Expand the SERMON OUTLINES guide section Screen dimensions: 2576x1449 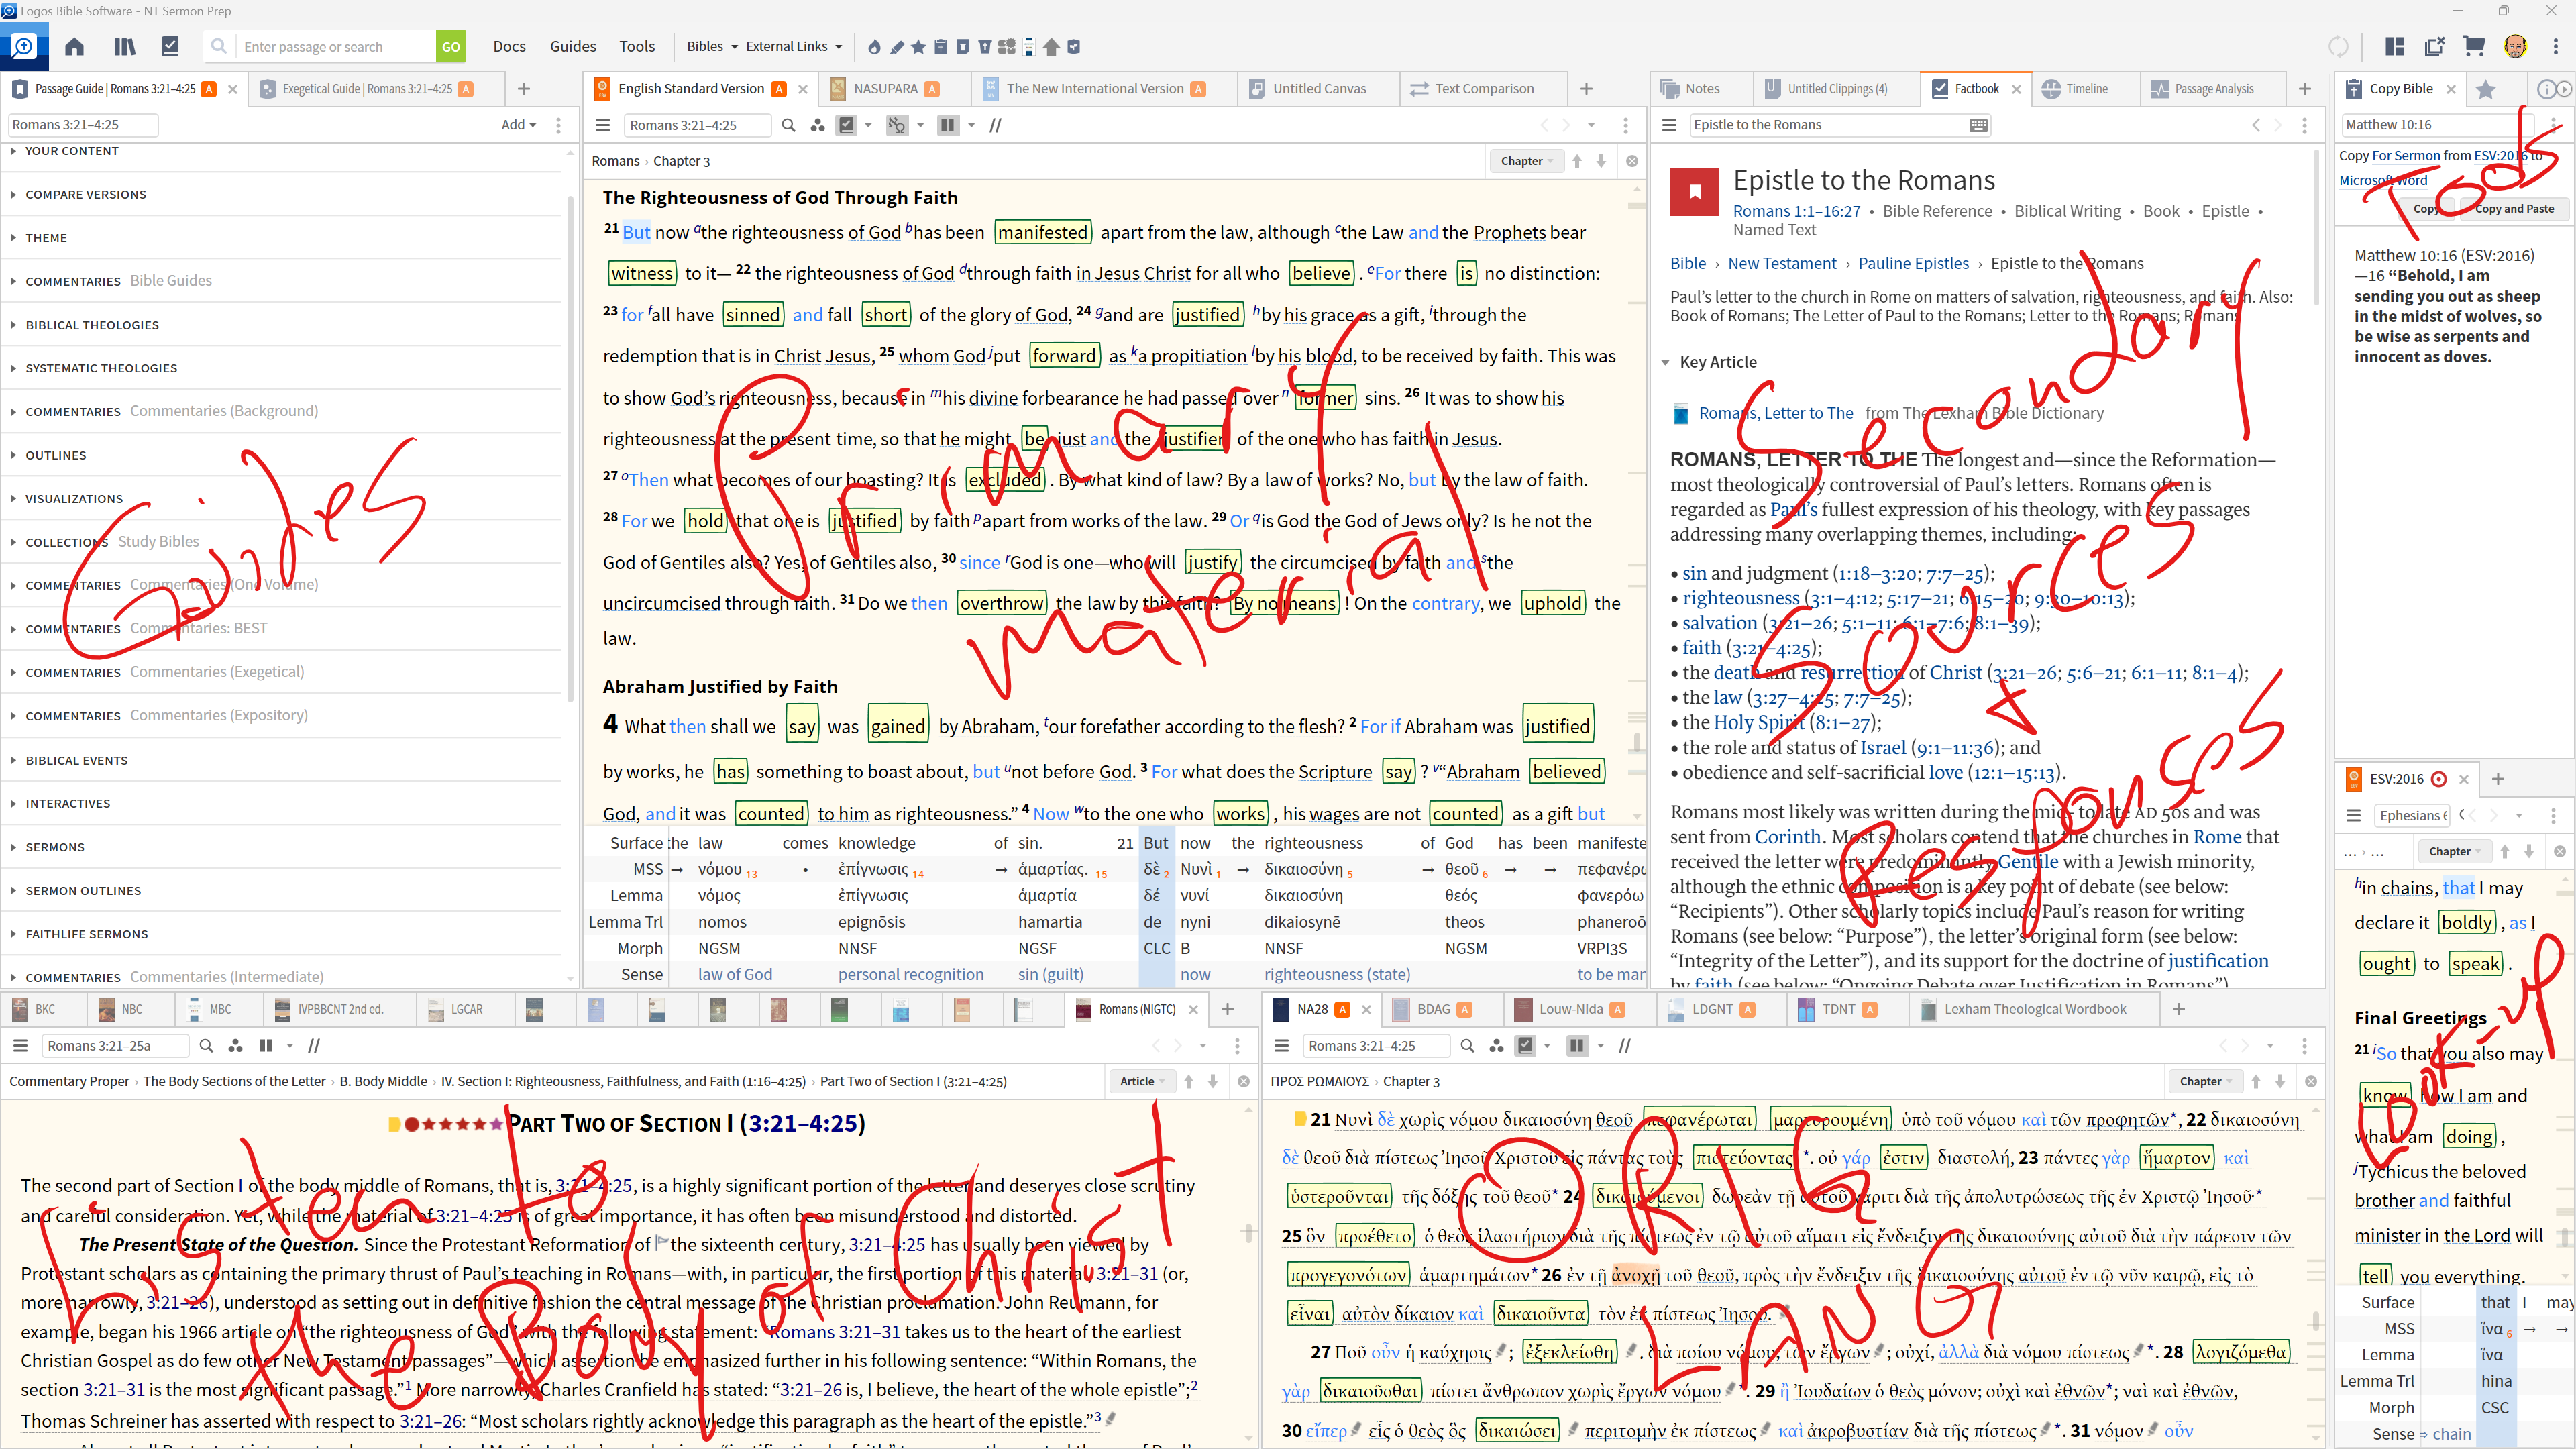tap(83, 890)
